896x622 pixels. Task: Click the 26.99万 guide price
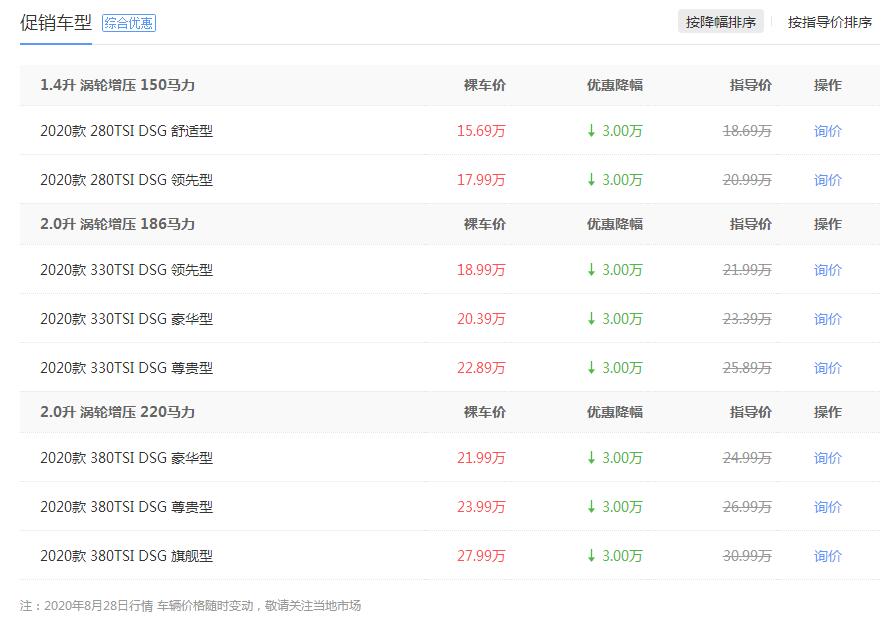coord(747,507)
